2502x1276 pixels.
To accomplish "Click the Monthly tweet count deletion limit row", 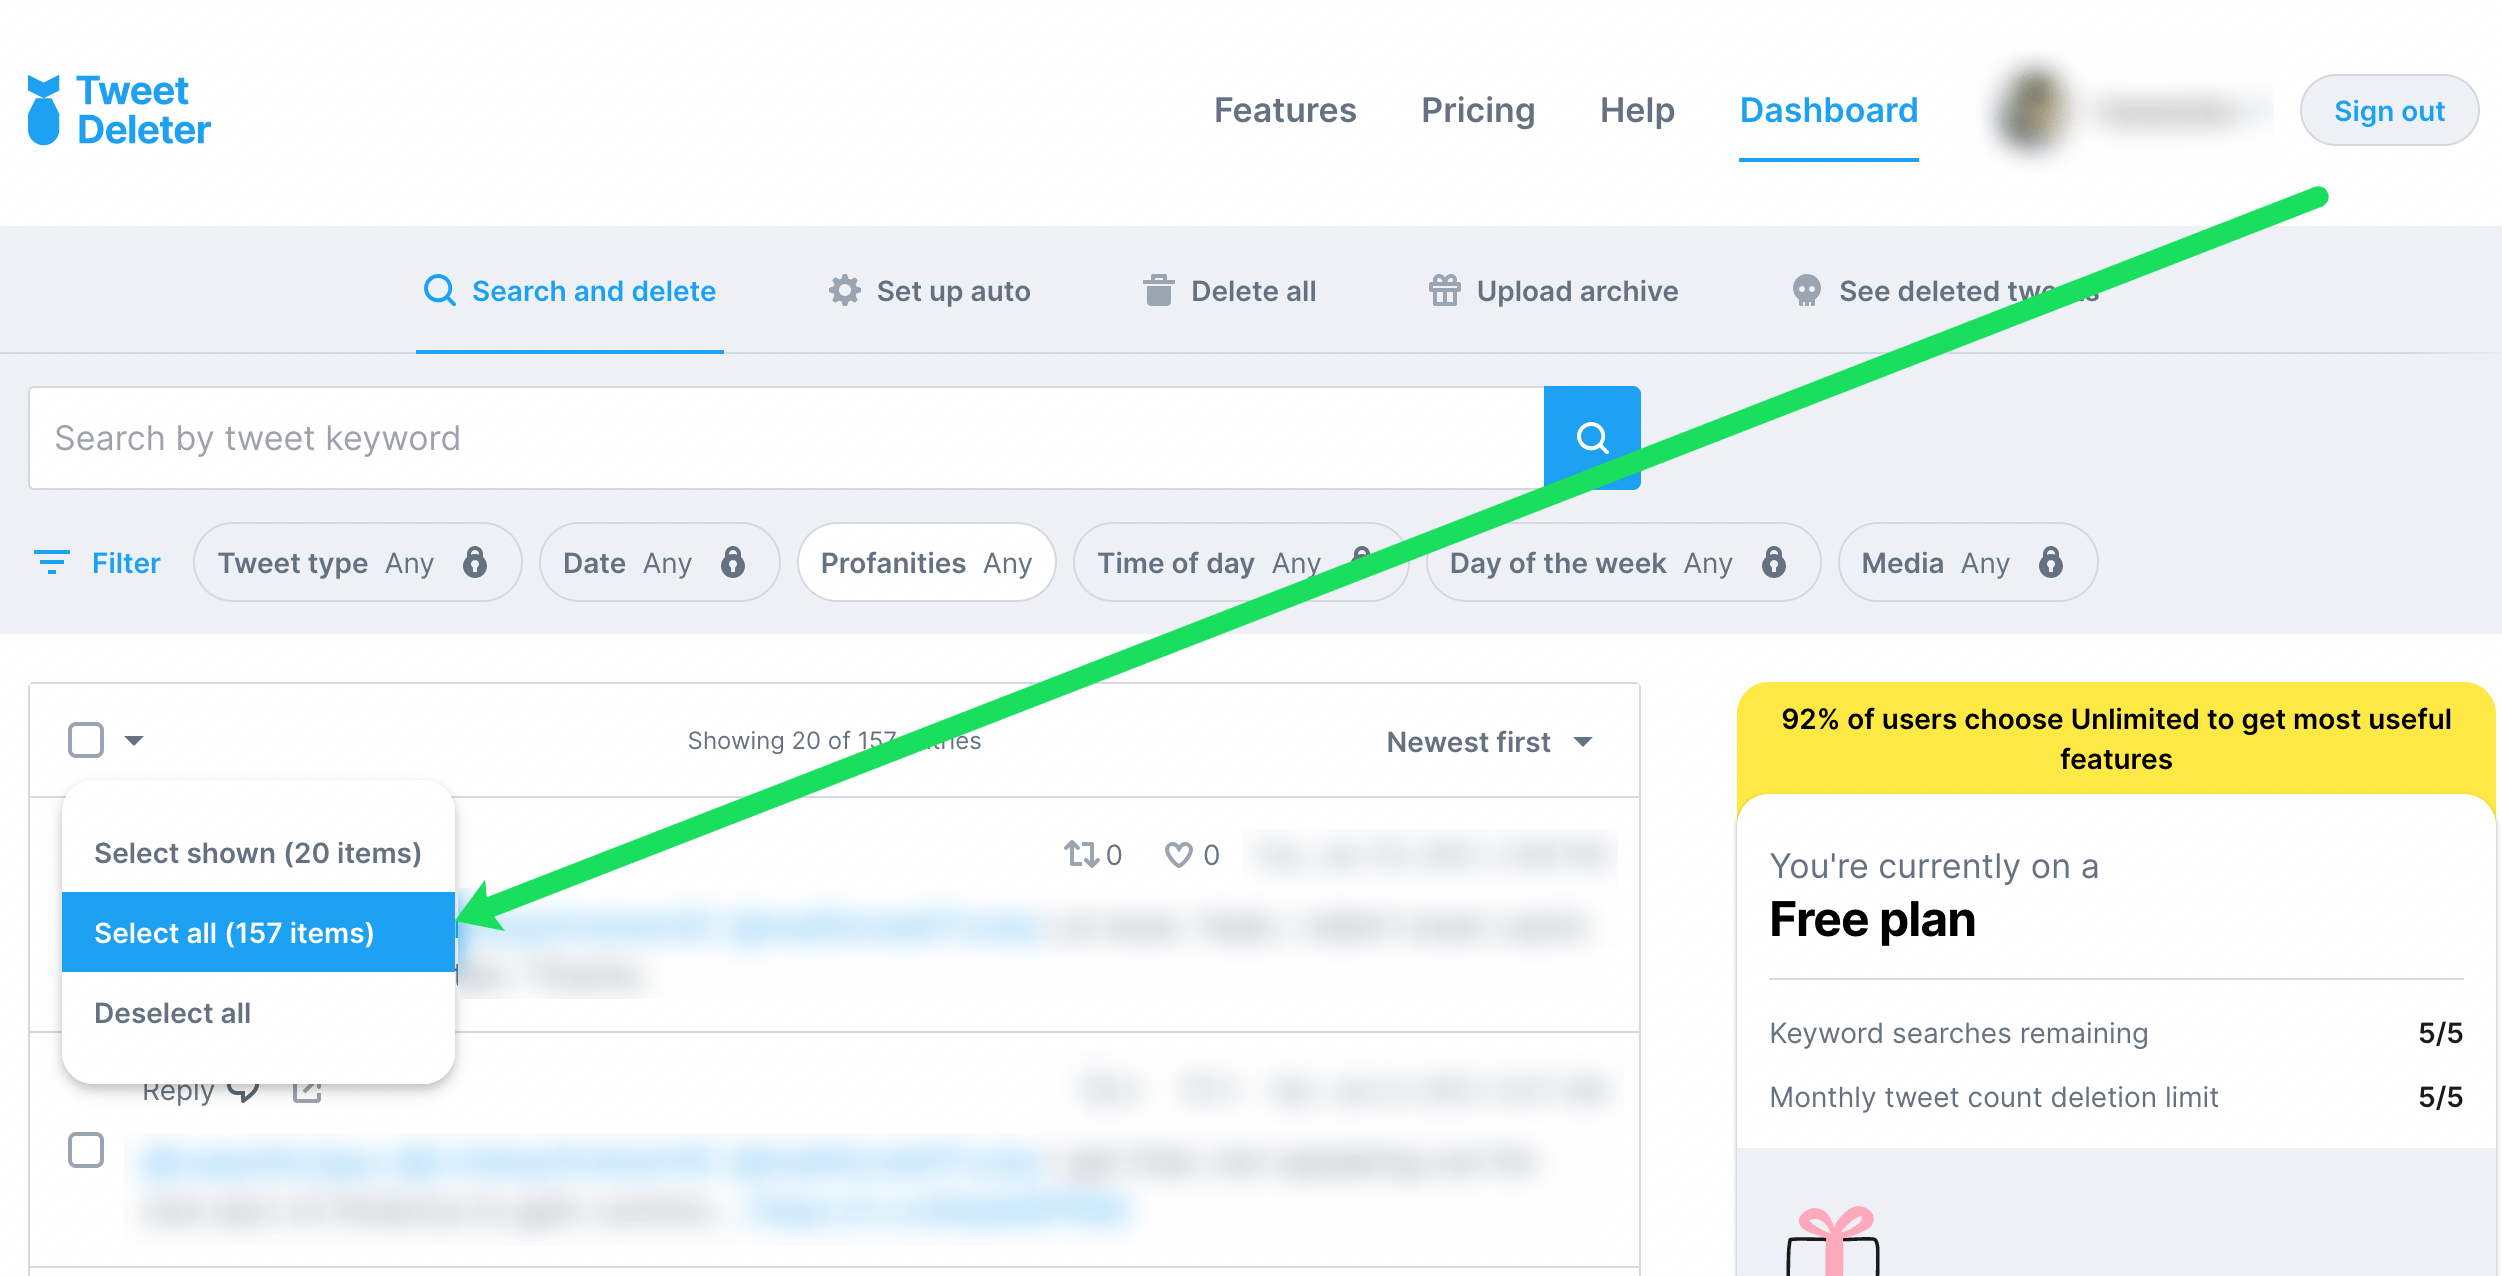I will tap(2116, 1097).
